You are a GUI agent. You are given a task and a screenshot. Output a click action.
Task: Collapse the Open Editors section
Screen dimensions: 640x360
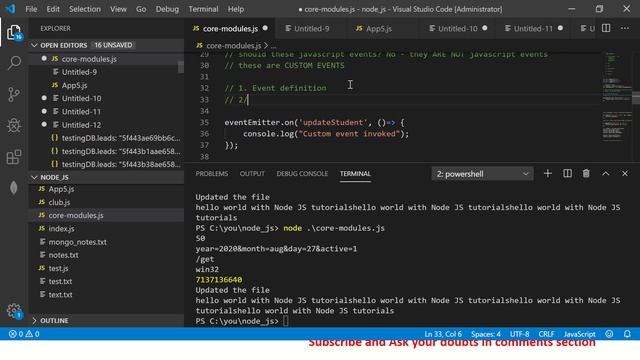106,45
